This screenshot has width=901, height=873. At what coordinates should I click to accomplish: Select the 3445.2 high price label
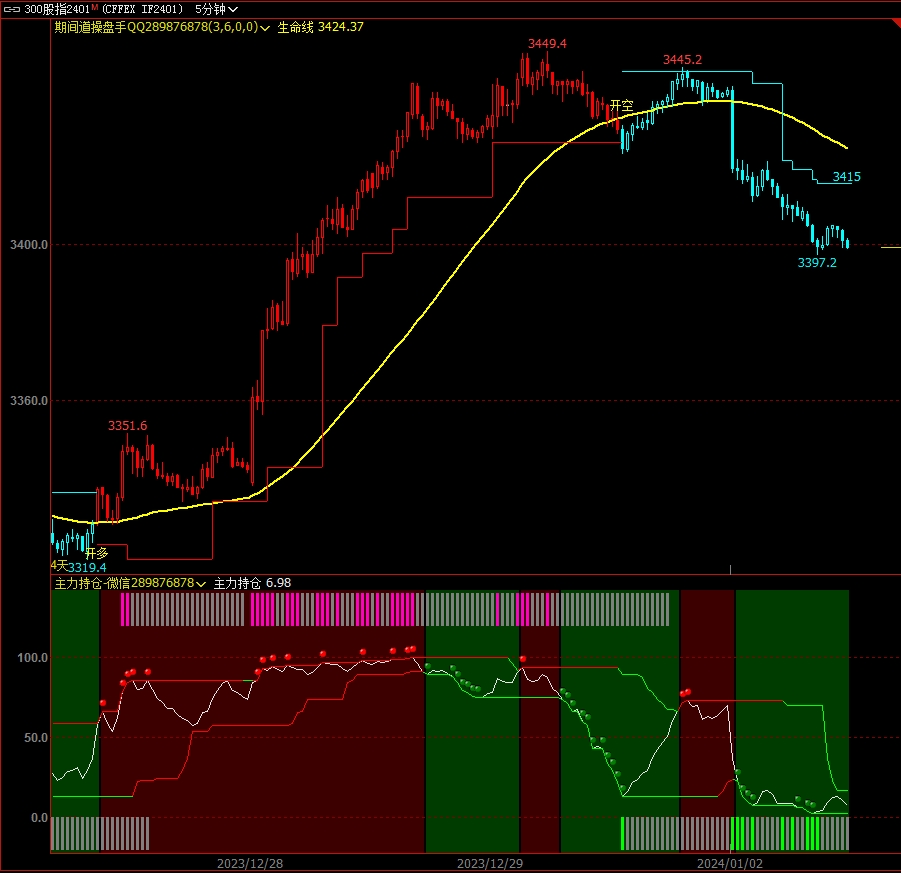click(682, 60)
